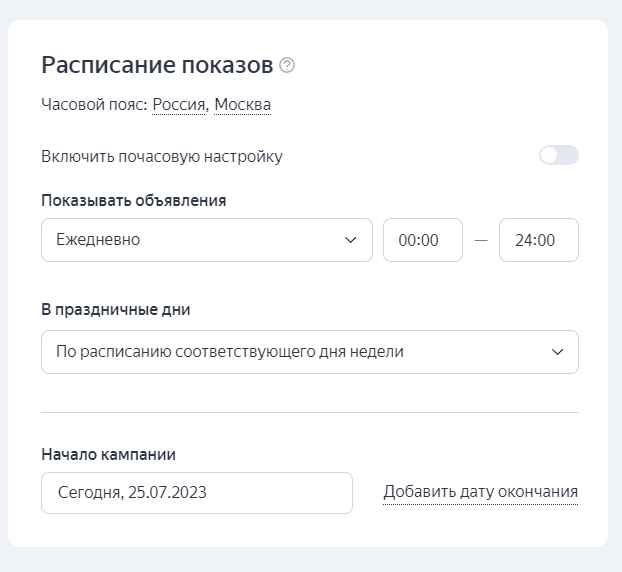
Task: Click the В праздничные дни label
Action: [116, 310]
